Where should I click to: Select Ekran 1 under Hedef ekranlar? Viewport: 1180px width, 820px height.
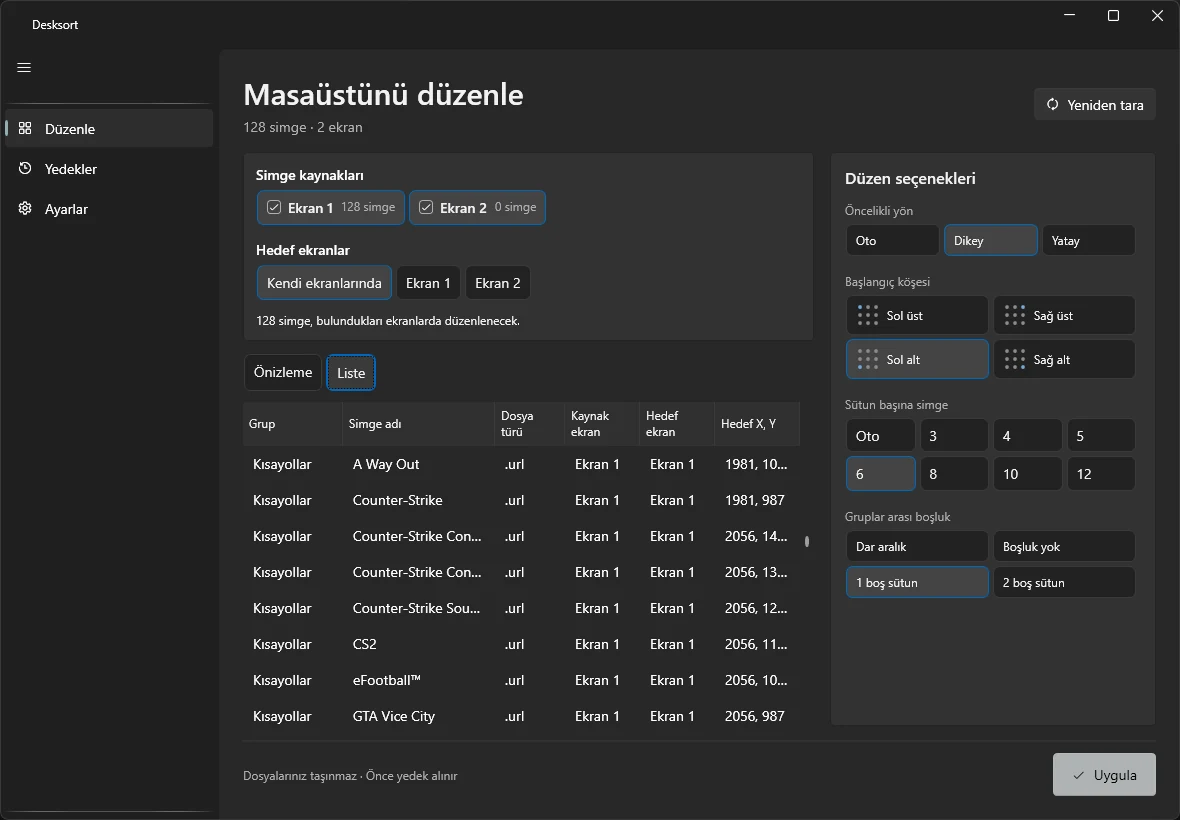(x=428, y=283)
